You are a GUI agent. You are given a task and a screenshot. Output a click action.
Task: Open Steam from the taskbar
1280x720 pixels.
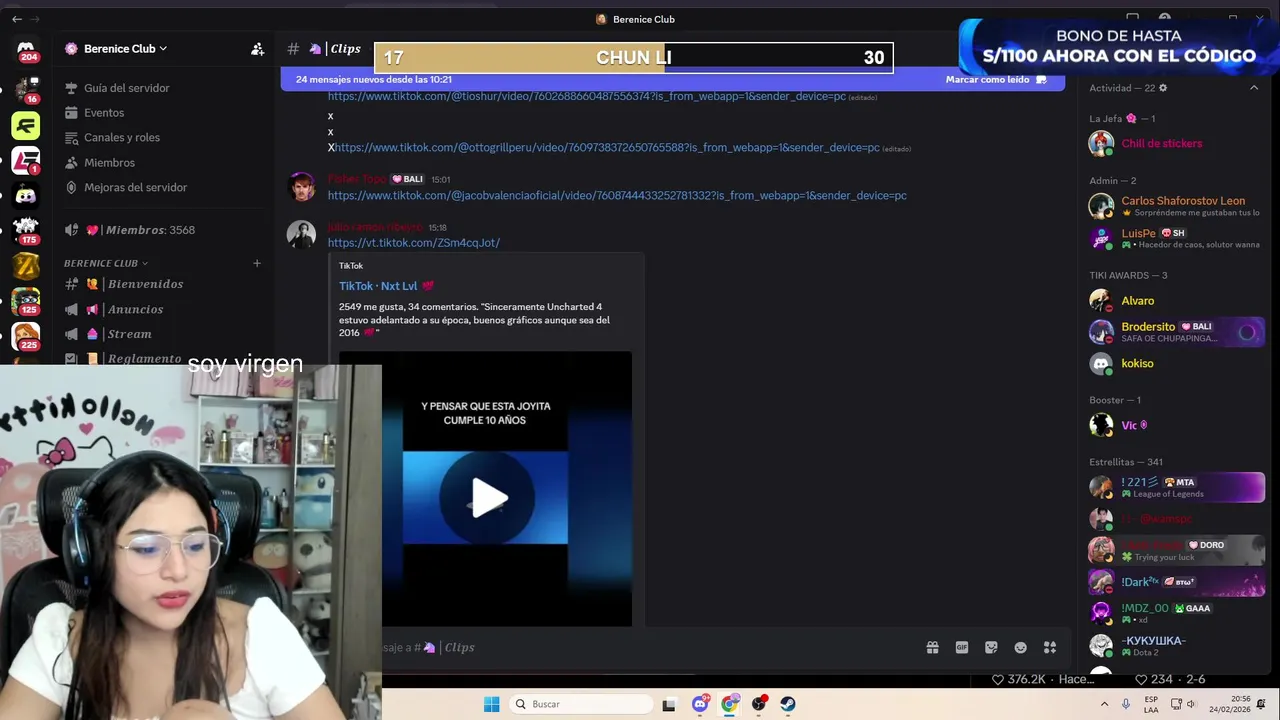(x=788, y=704)
